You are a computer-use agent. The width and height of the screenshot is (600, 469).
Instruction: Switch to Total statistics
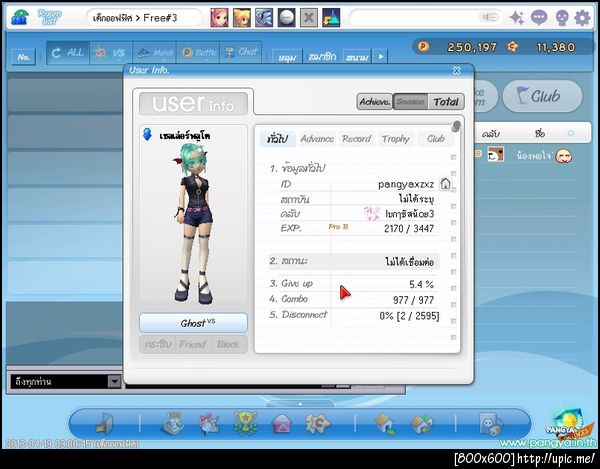point(446,102)
